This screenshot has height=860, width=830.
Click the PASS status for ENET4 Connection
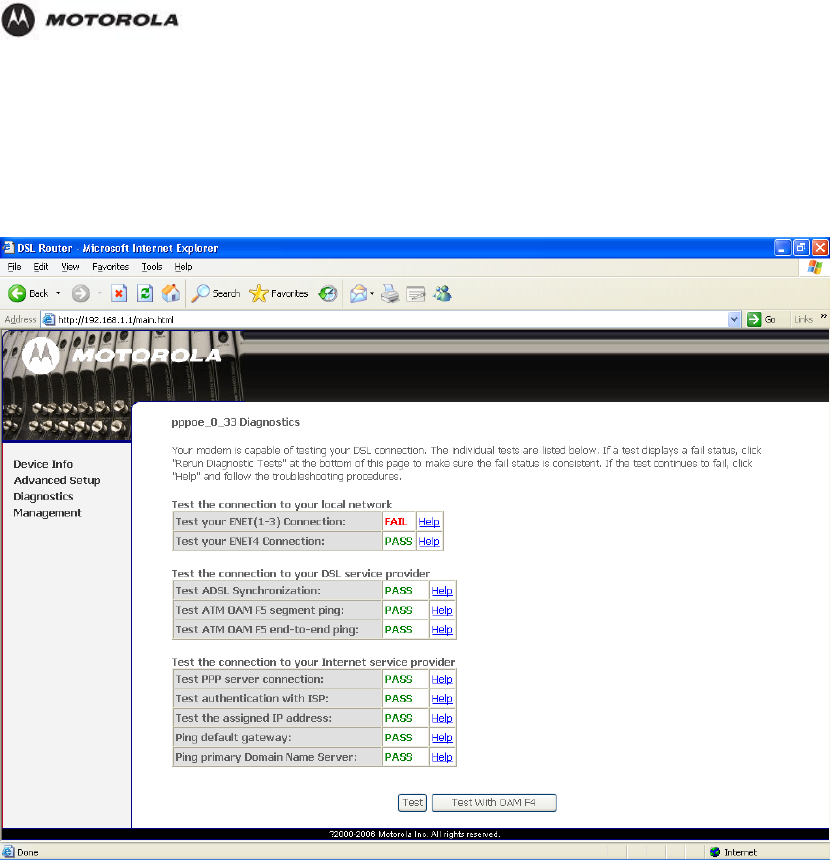398,541
